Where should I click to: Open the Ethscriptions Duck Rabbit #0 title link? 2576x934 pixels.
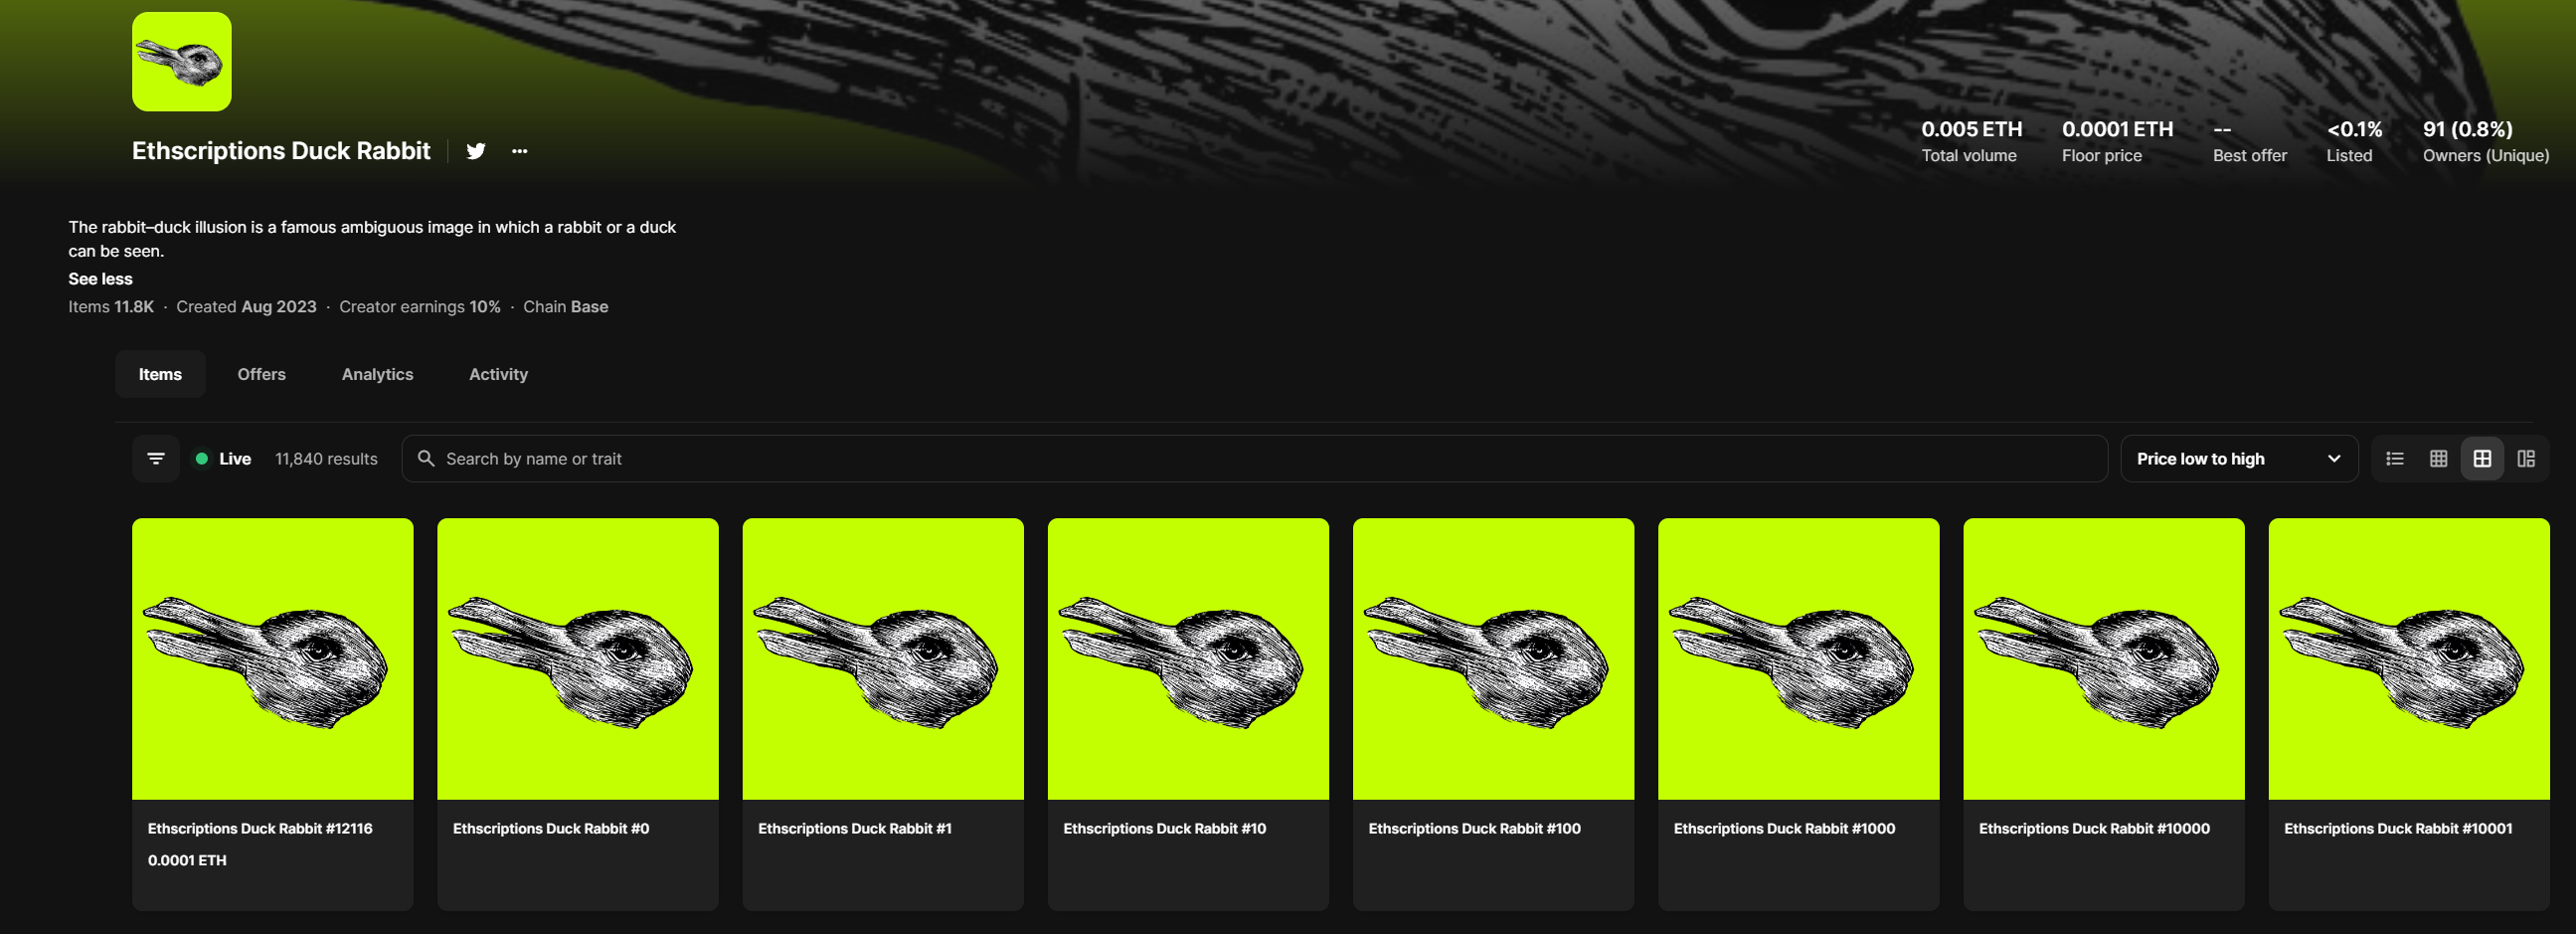click(551, 828)
